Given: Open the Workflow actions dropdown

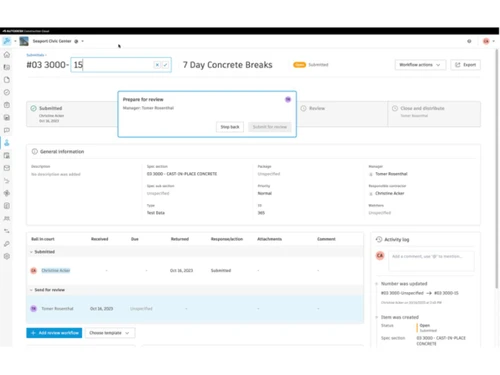Looking at the screenshot, I should [x=420, y=65].
